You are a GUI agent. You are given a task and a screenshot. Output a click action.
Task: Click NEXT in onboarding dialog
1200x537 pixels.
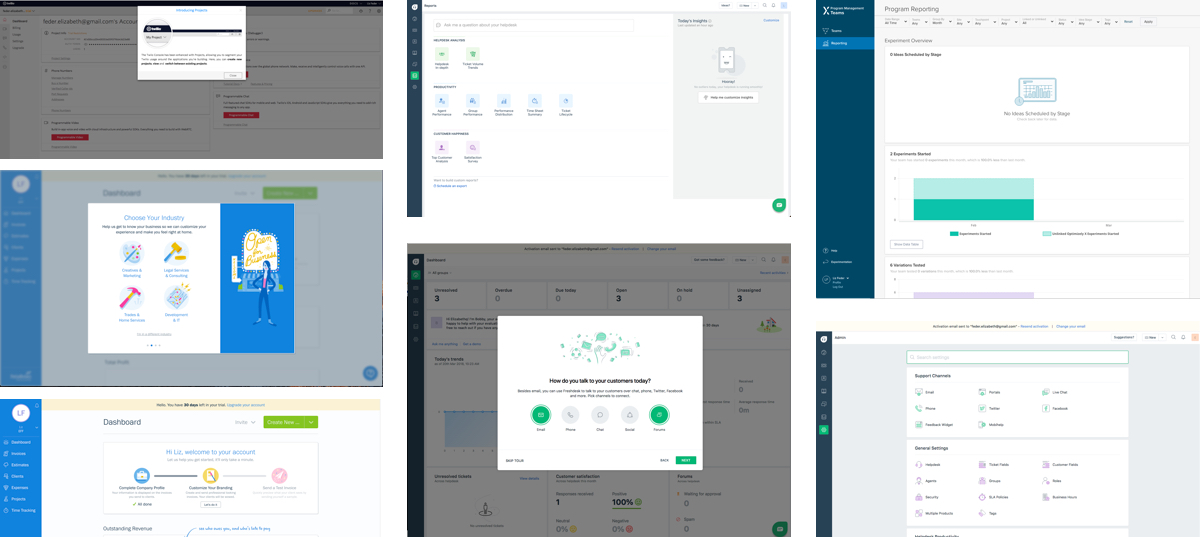pyautogui.click(x=685, y=460)
